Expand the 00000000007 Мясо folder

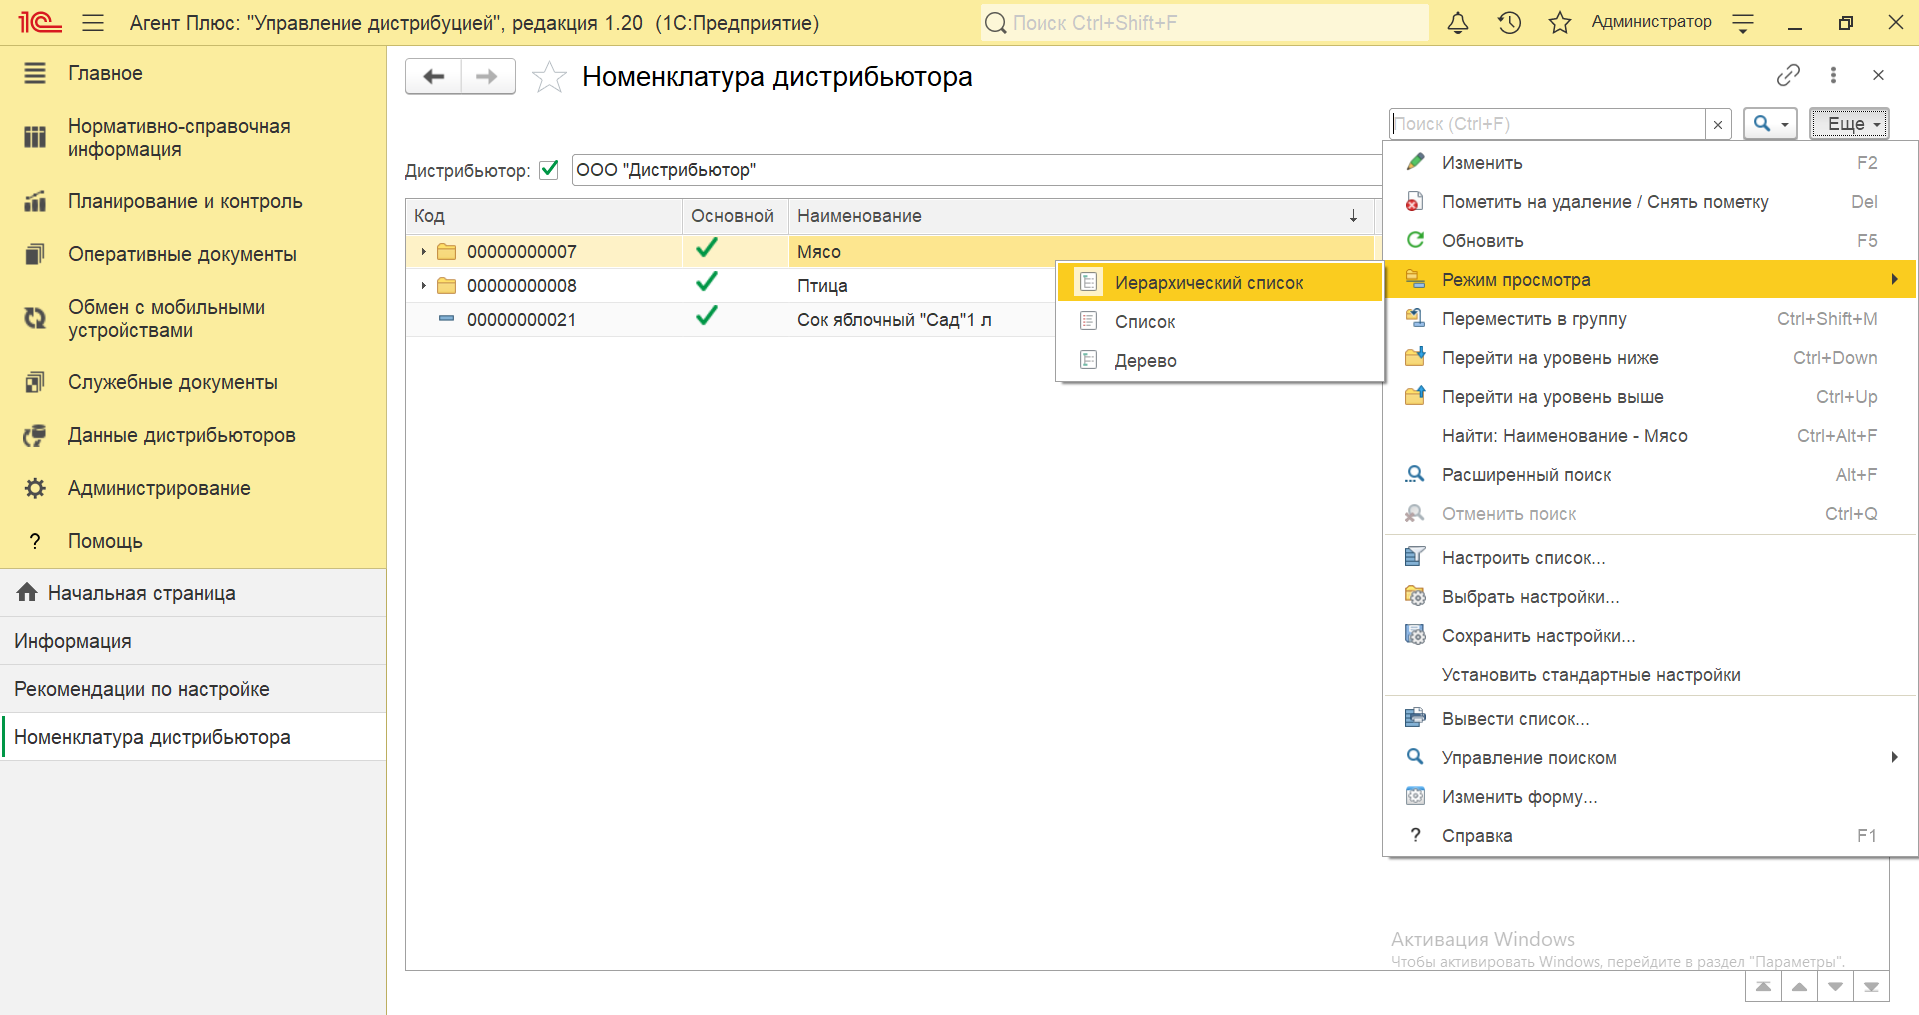point(424,252)
